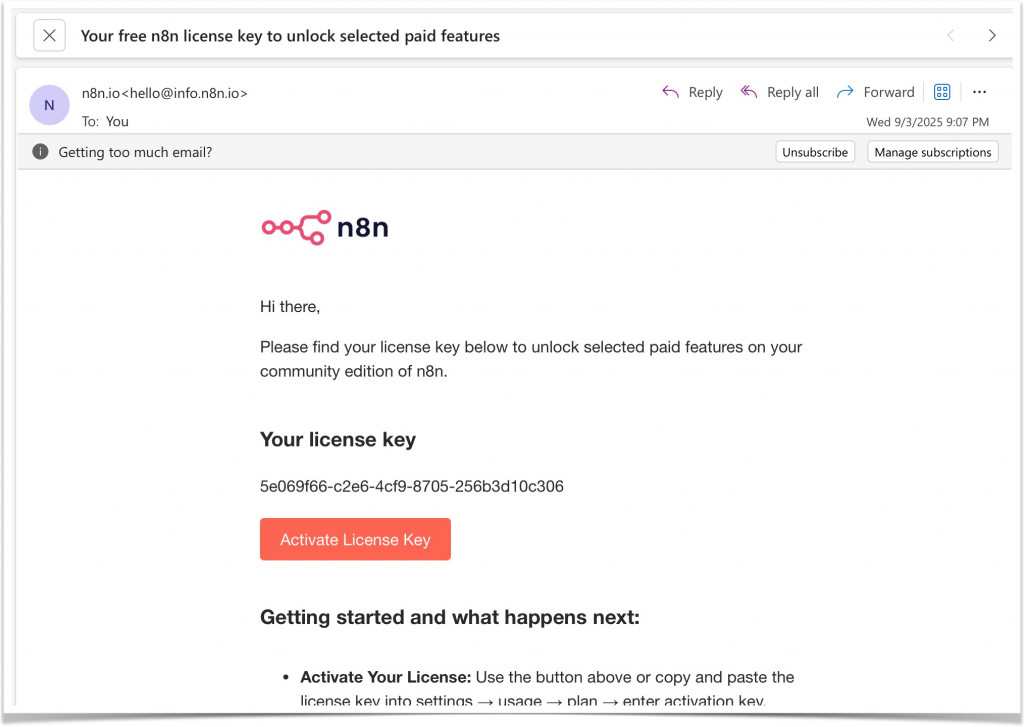Click the license key 5e069f66-c2e6-4cf9-8705-256b3d10c306

tap(411, 487)
